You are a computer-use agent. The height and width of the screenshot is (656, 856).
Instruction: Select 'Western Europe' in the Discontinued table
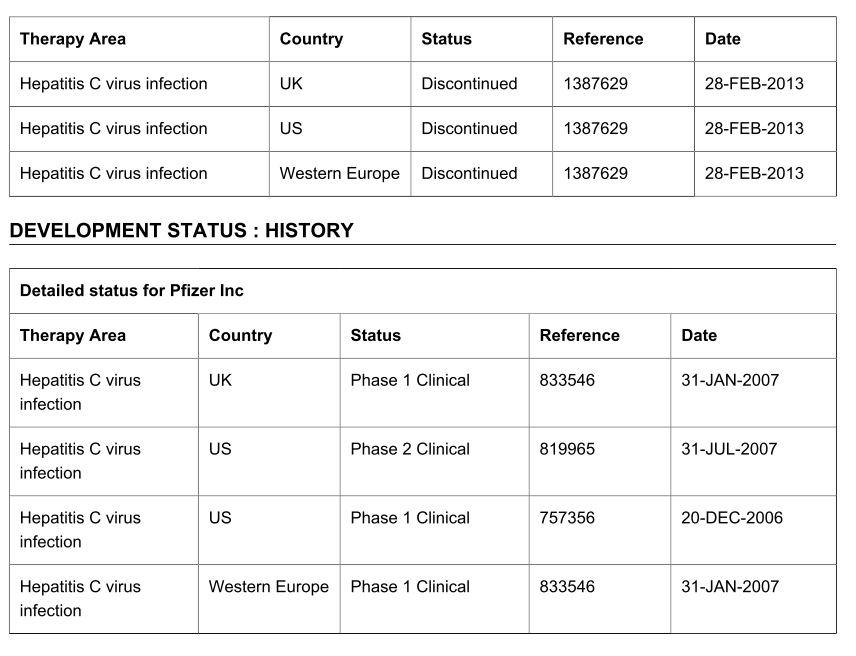[339, 173]
